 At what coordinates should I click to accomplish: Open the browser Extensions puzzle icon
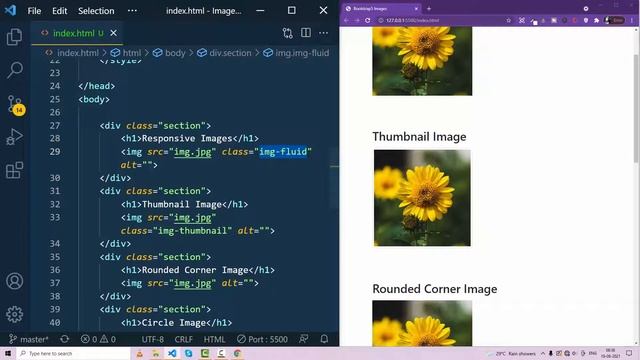click(x=596, y=20)
